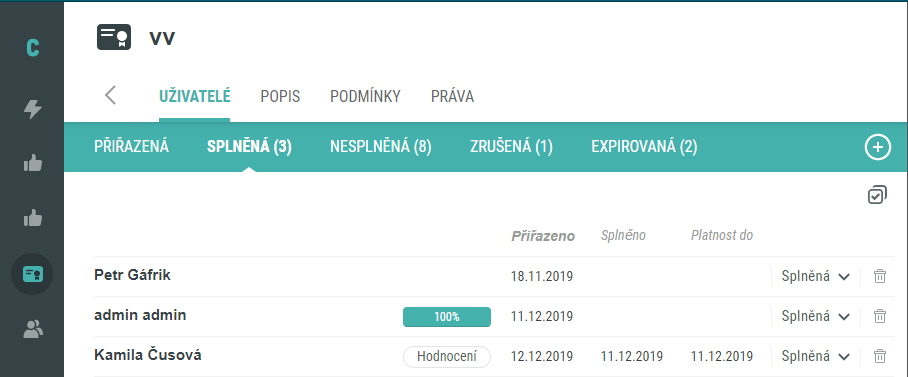Click the plus circle add button
Screen dimensions: 908x377
(877, 147)
